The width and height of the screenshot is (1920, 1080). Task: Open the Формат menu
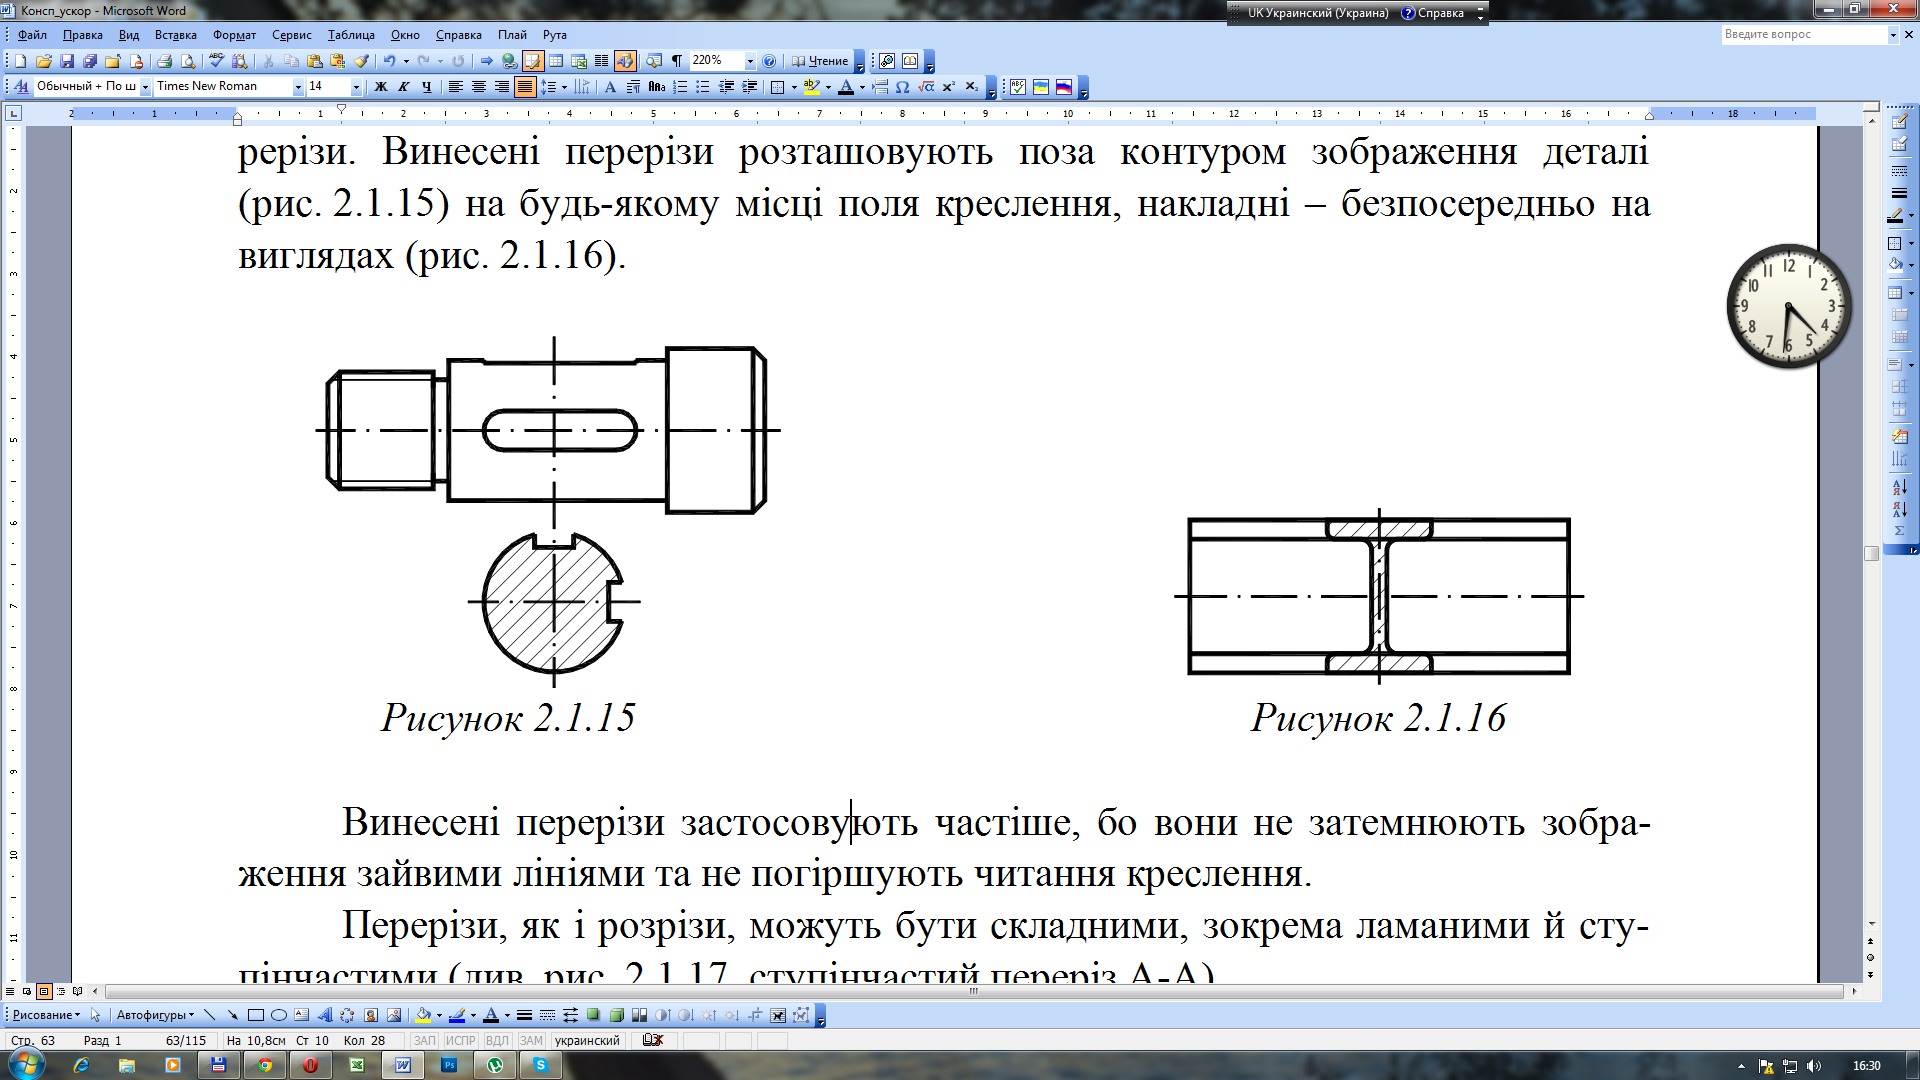(234, 35)
